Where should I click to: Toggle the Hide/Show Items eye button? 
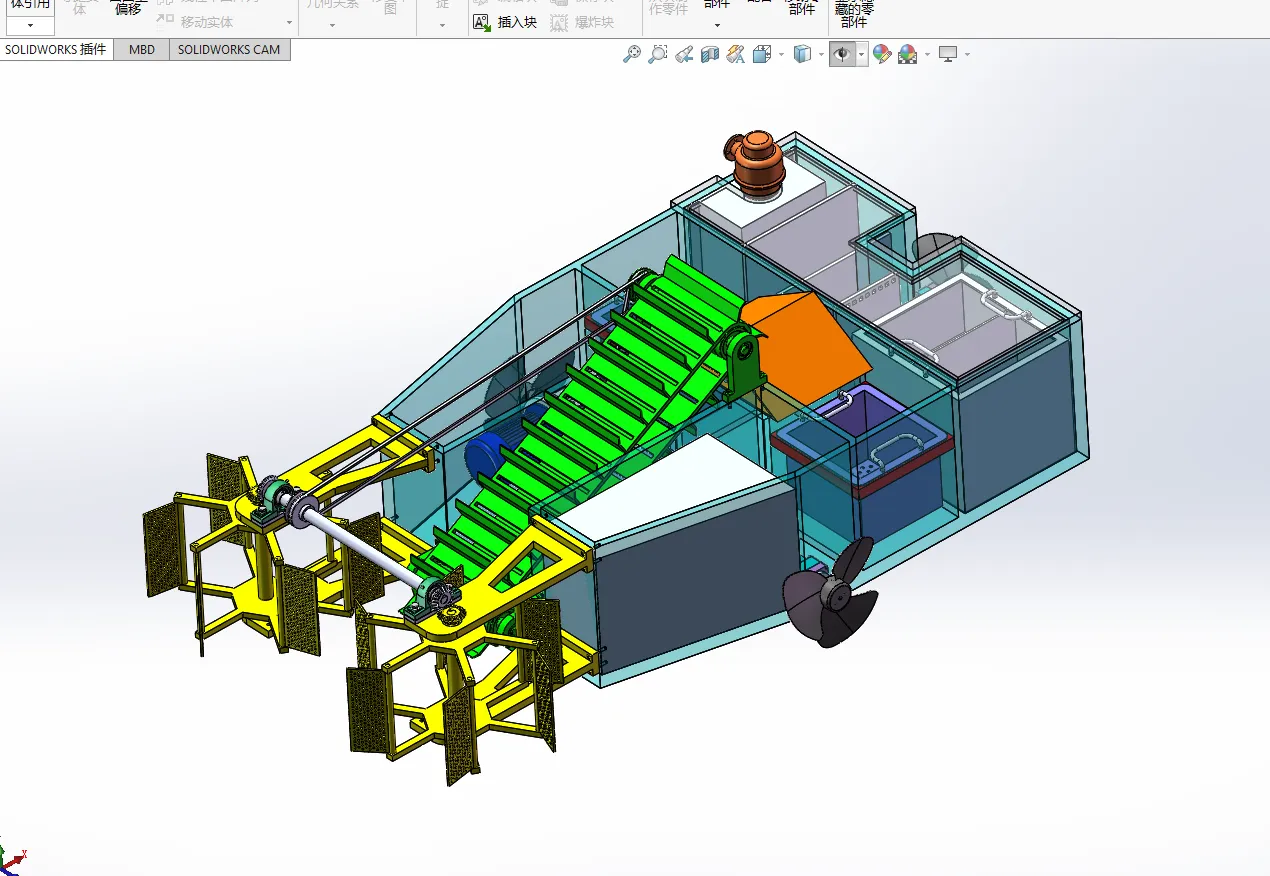[842, 54]
